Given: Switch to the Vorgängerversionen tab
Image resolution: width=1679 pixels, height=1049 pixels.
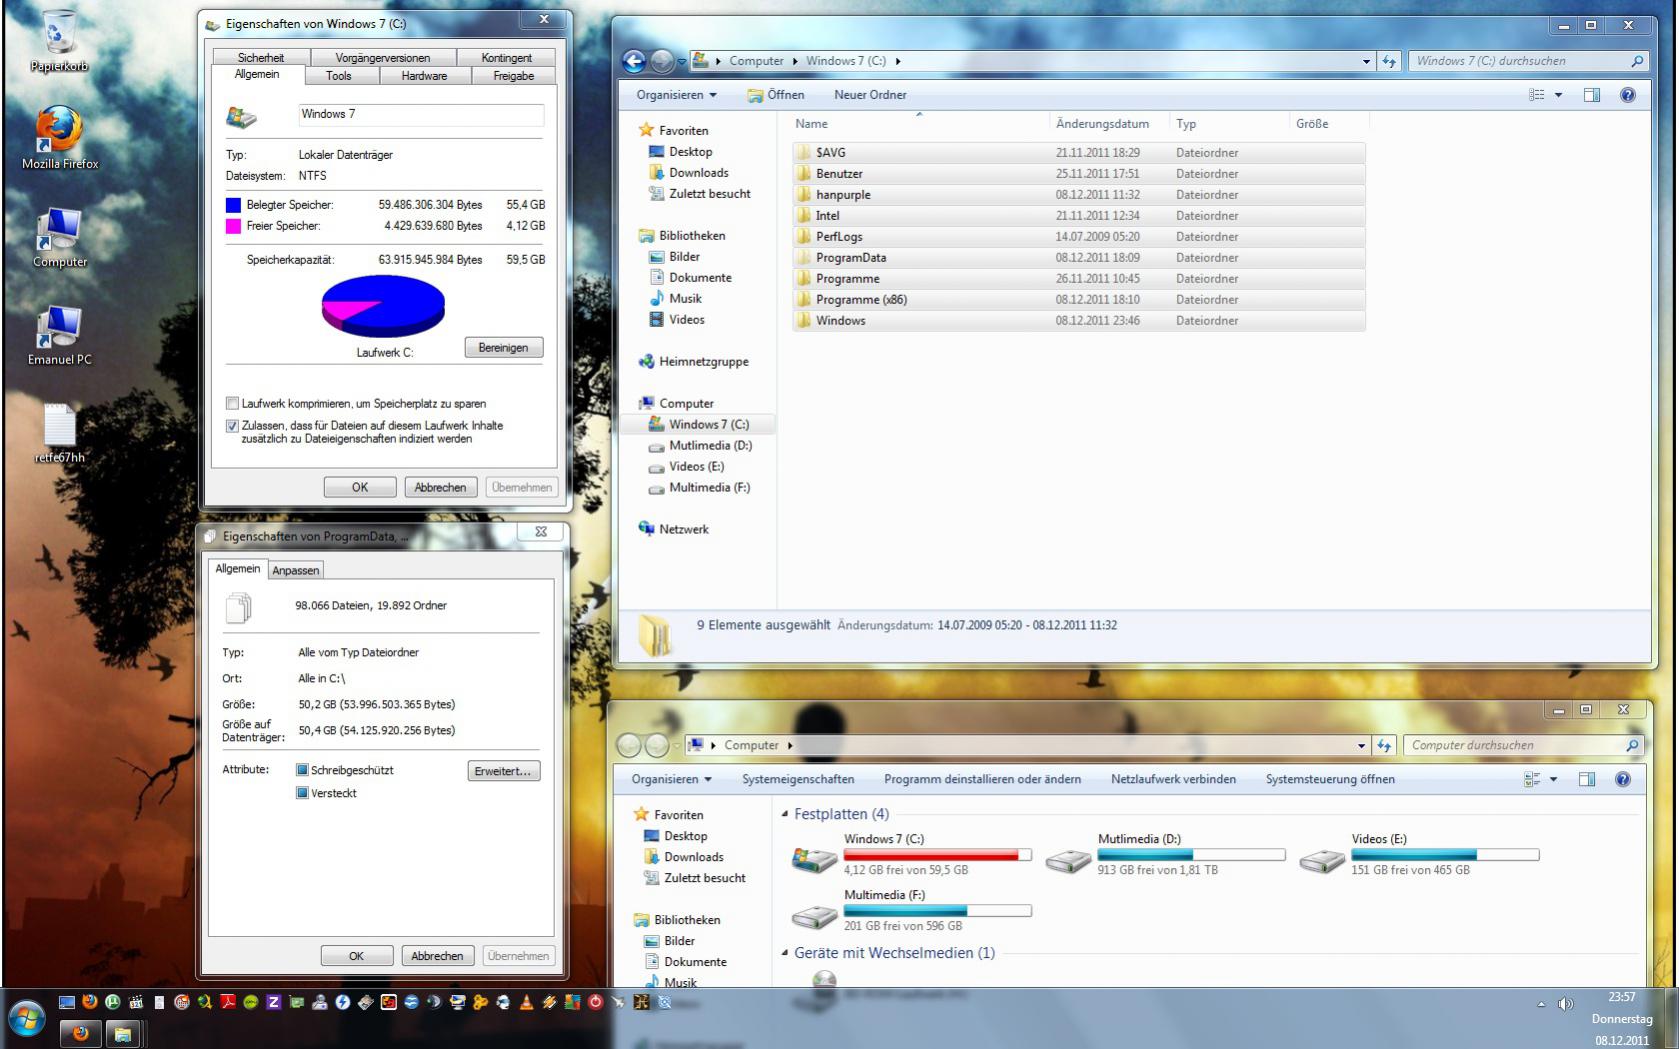Looking at the screenshot, I should coord(383,58).
